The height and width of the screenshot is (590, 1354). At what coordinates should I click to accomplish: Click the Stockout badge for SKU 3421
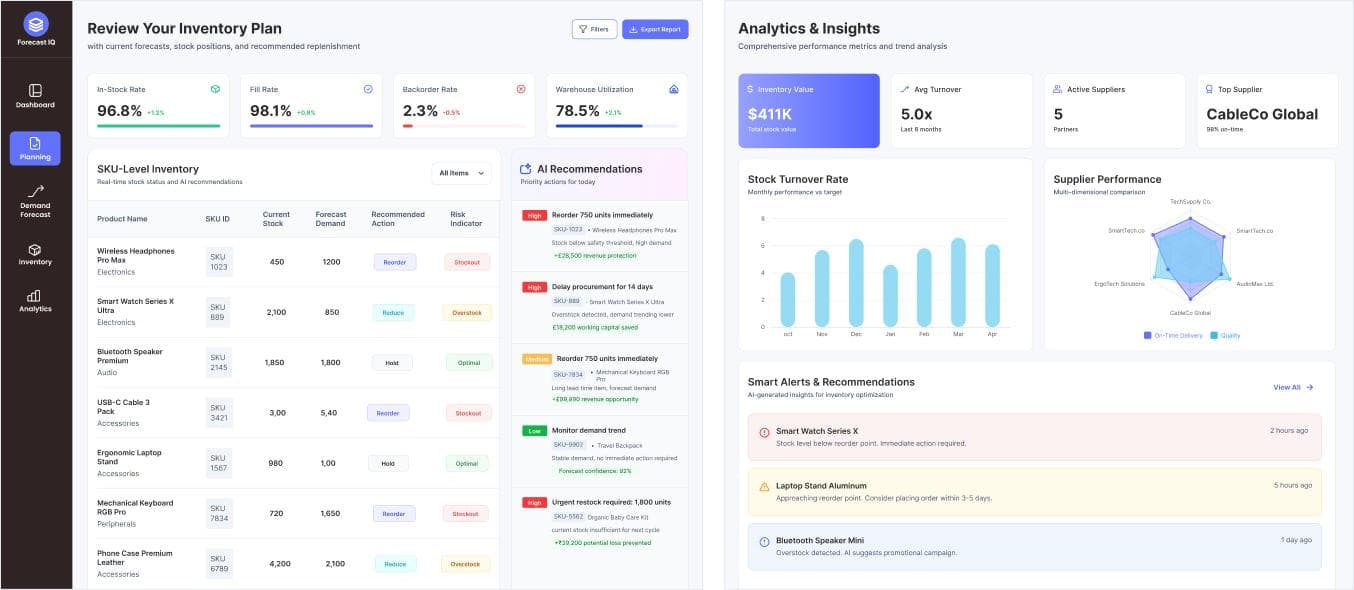[468, 413]
